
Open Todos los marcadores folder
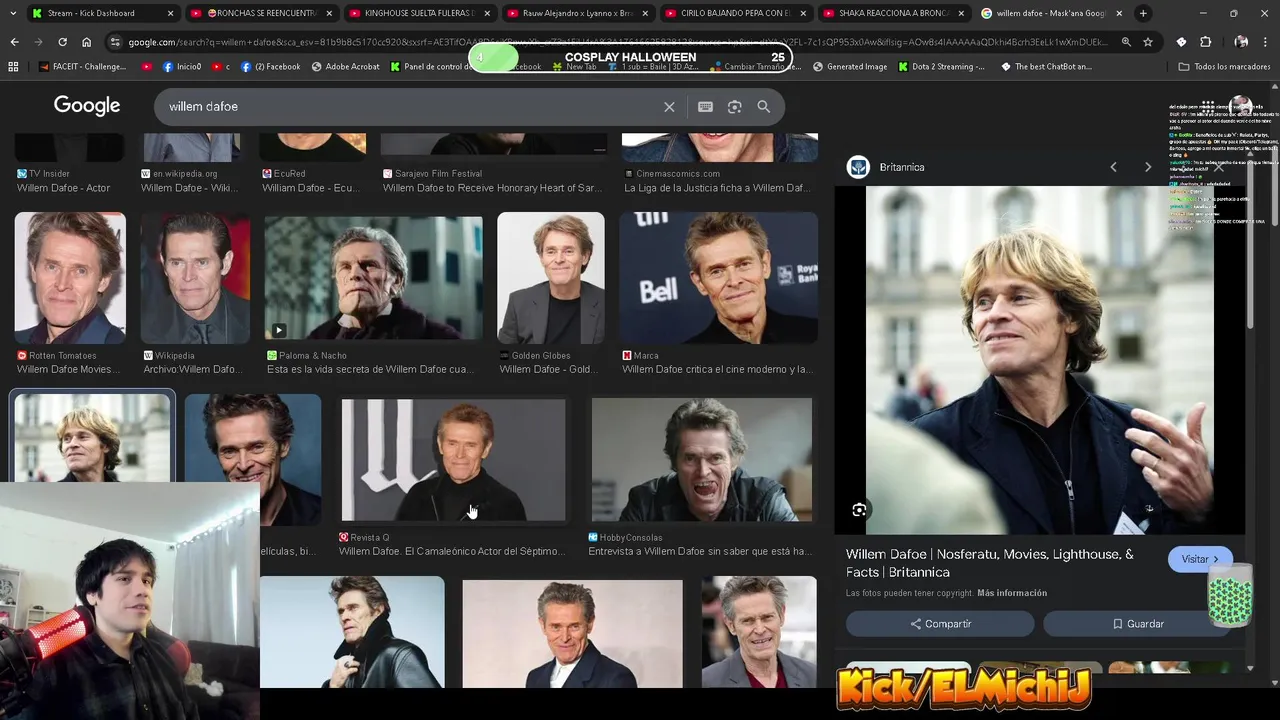1224,67
